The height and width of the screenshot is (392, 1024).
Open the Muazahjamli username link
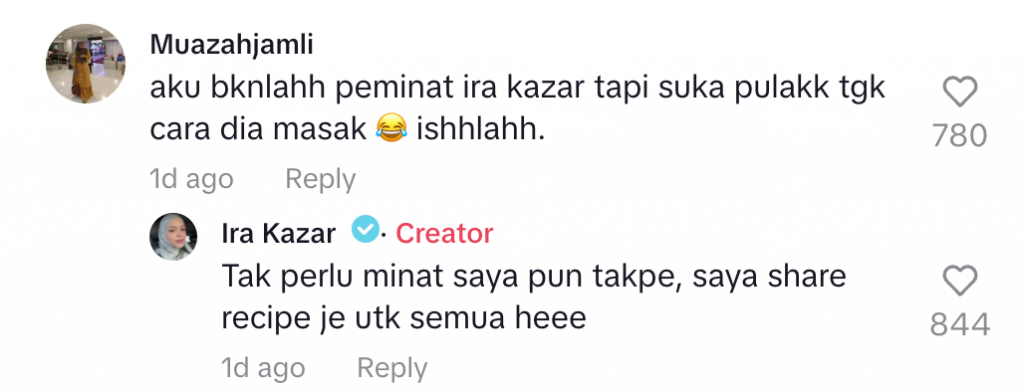[231, 45]
